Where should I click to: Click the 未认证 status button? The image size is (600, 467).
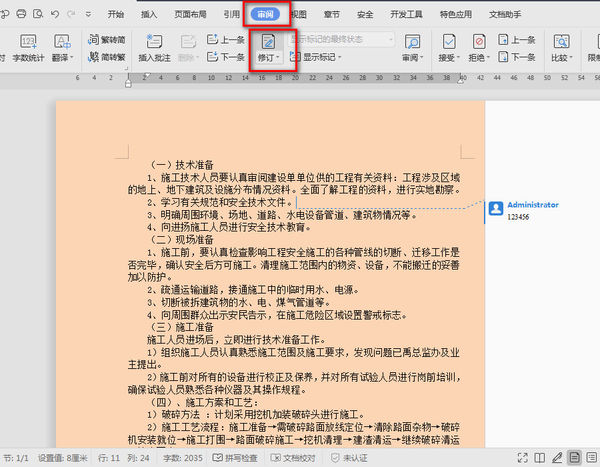pyautogui.click(x=349, y=458)
